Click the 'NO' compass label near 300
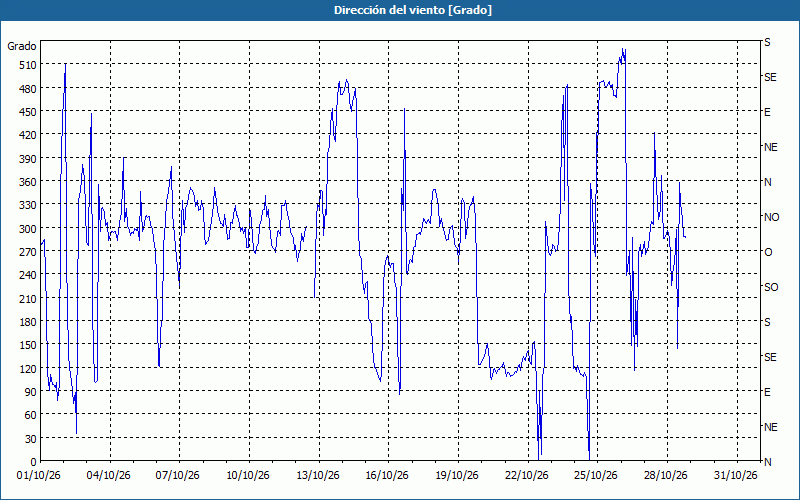Image resolution: width=800 pixels, height=500 pixels. point(771,217)
